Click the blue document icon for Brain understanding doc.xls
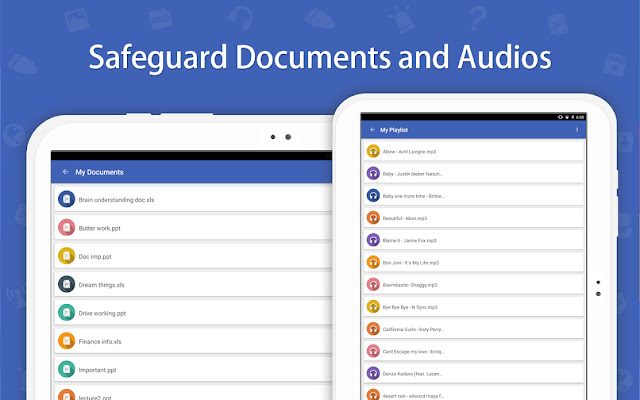 pos(67,199)
